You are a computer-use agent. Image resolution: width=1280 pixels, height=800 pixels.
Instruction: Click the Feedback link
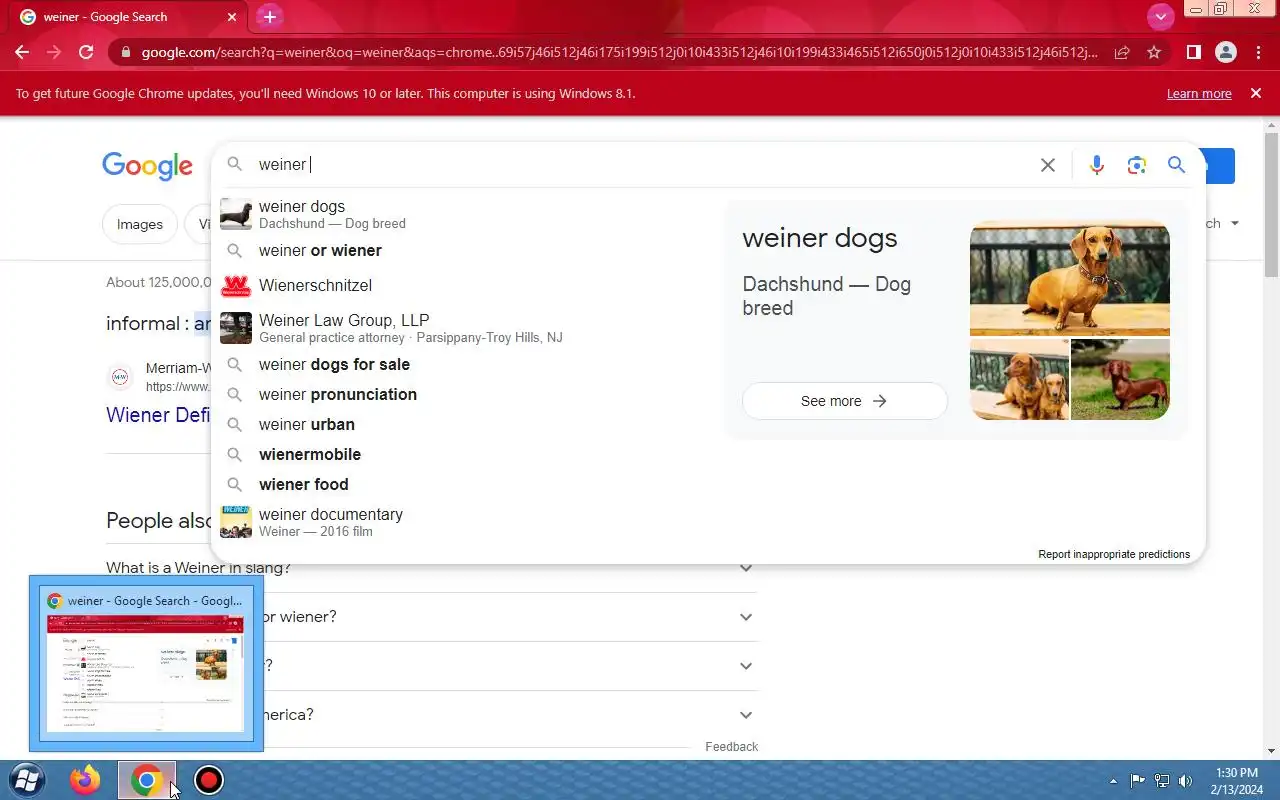(x=731, y=747)
